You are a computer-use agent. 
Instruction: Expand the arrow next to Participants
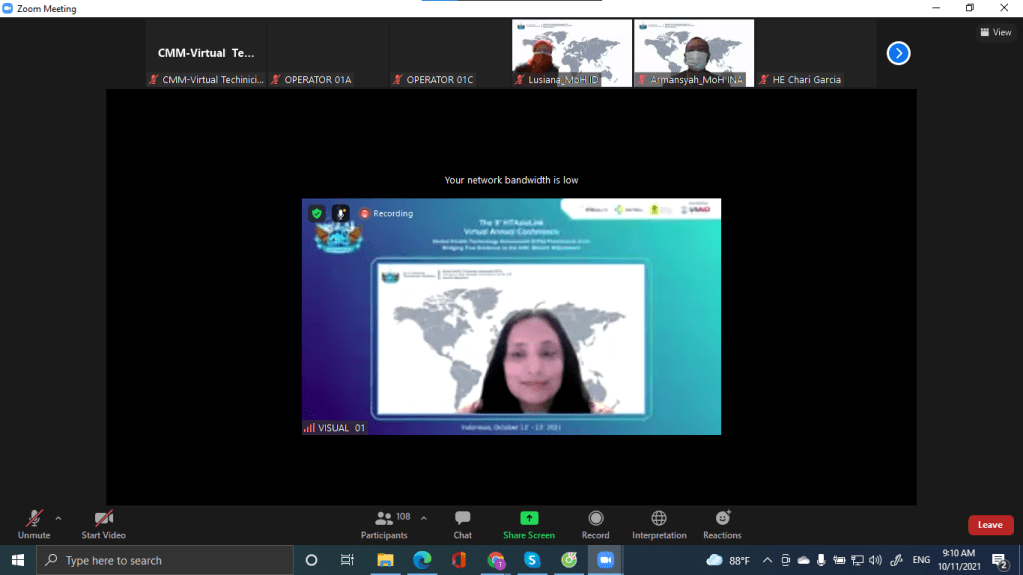[423, 518]
